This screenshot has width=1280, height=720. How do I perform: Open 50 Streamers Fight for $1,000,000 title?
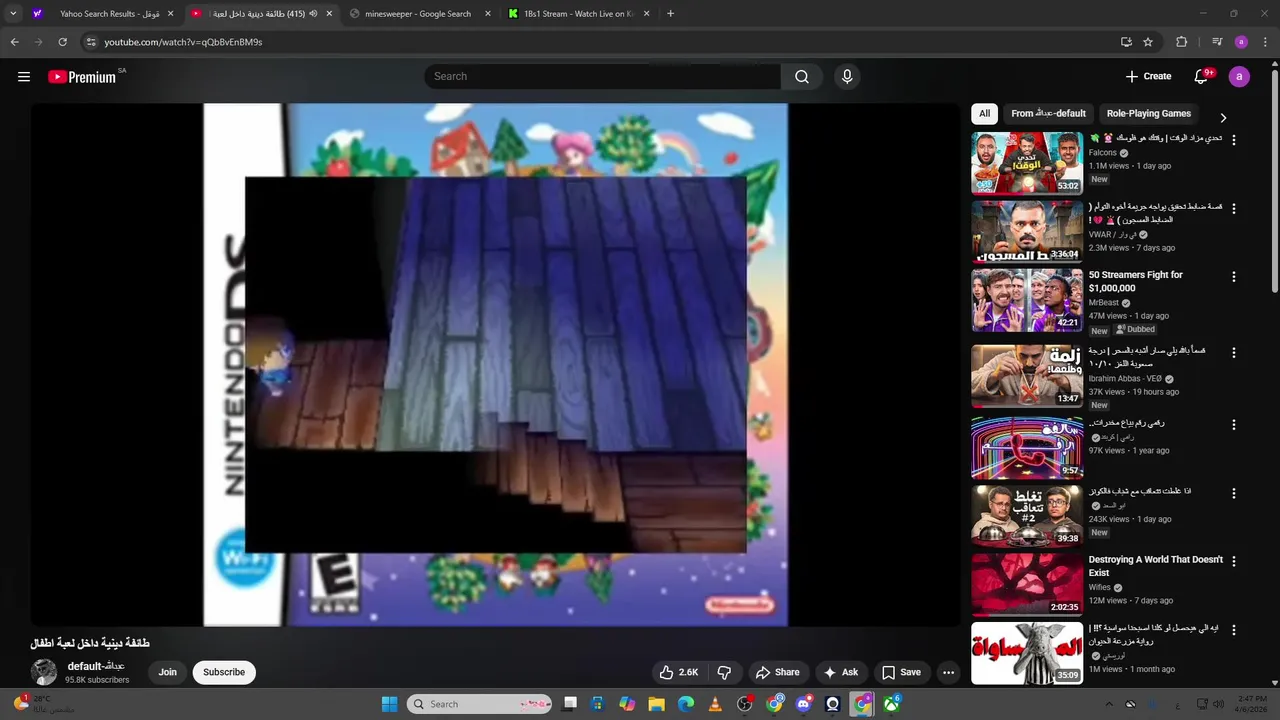(1135, 281)
